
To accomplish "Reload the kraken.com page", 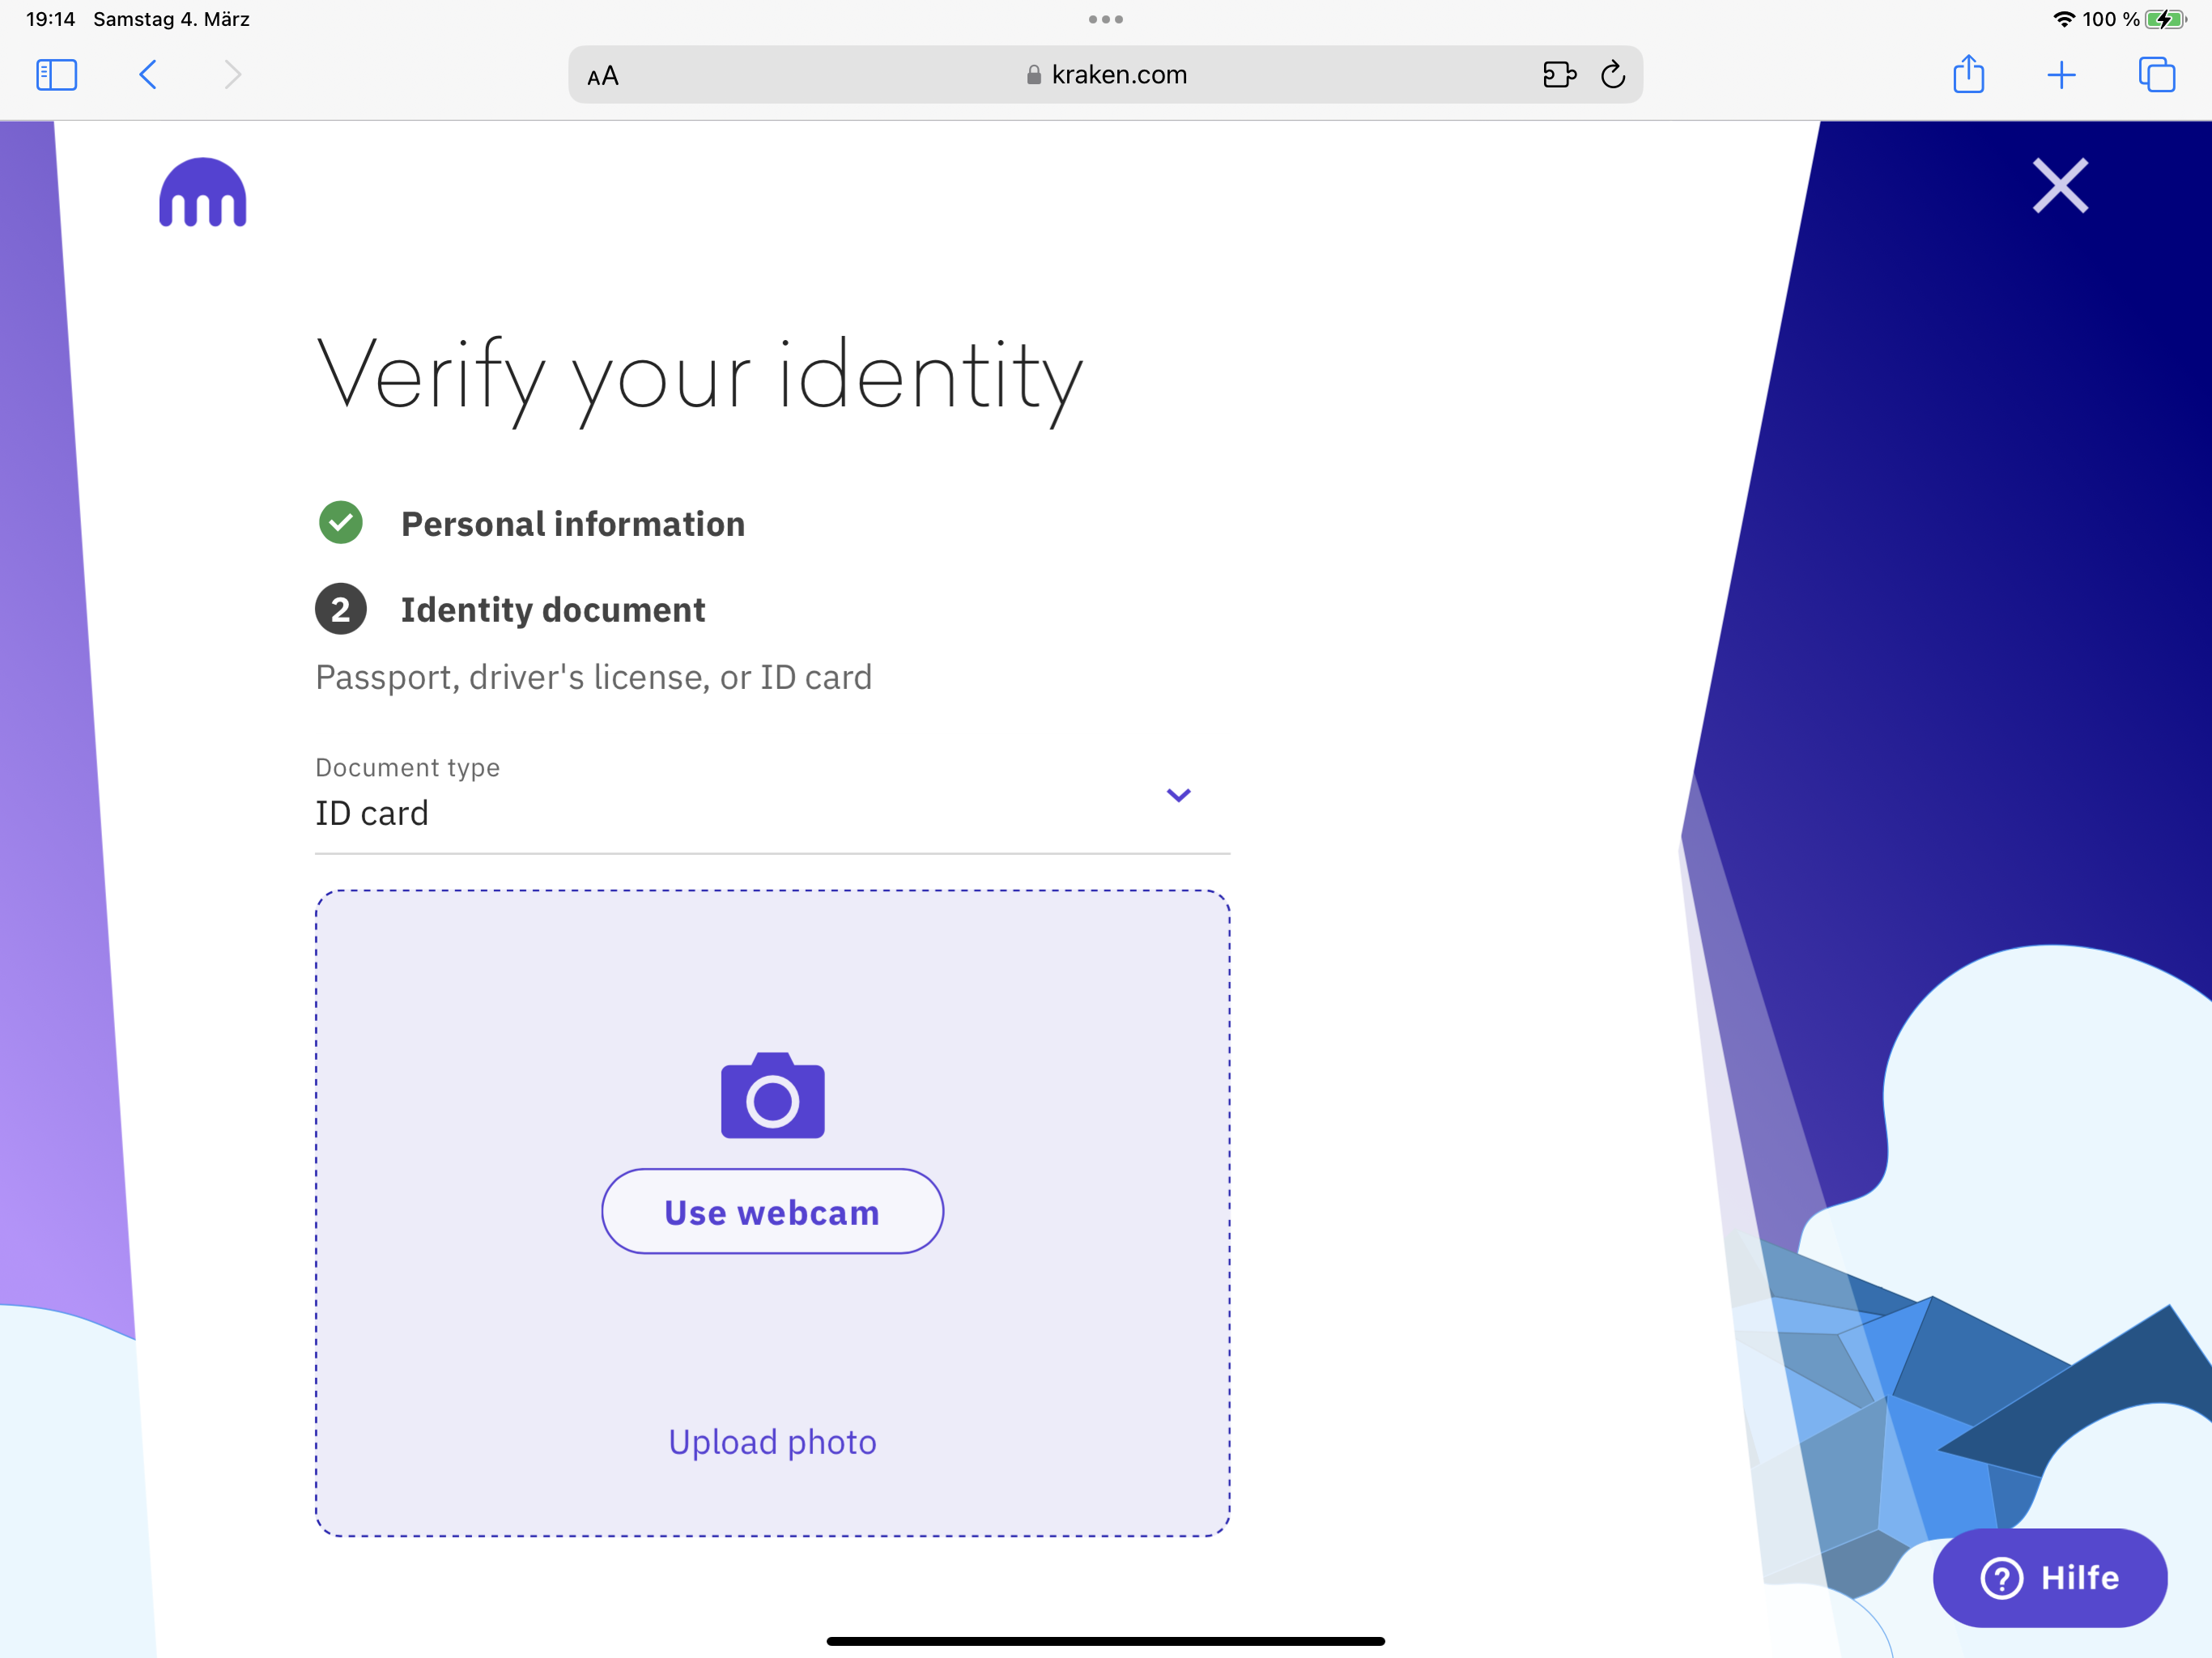I will click(1613, 75).
